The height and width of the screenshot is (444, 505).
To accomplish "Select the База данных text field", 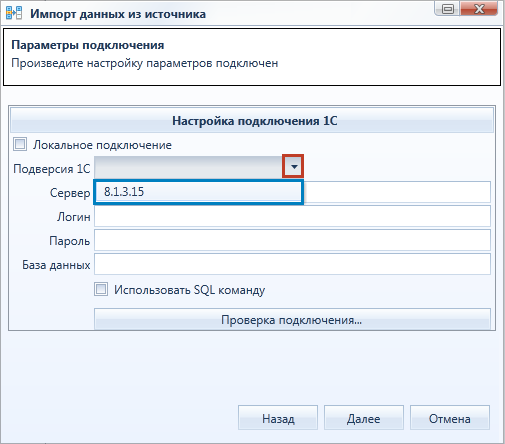I will pyautogui.click(x=292, y=264).
